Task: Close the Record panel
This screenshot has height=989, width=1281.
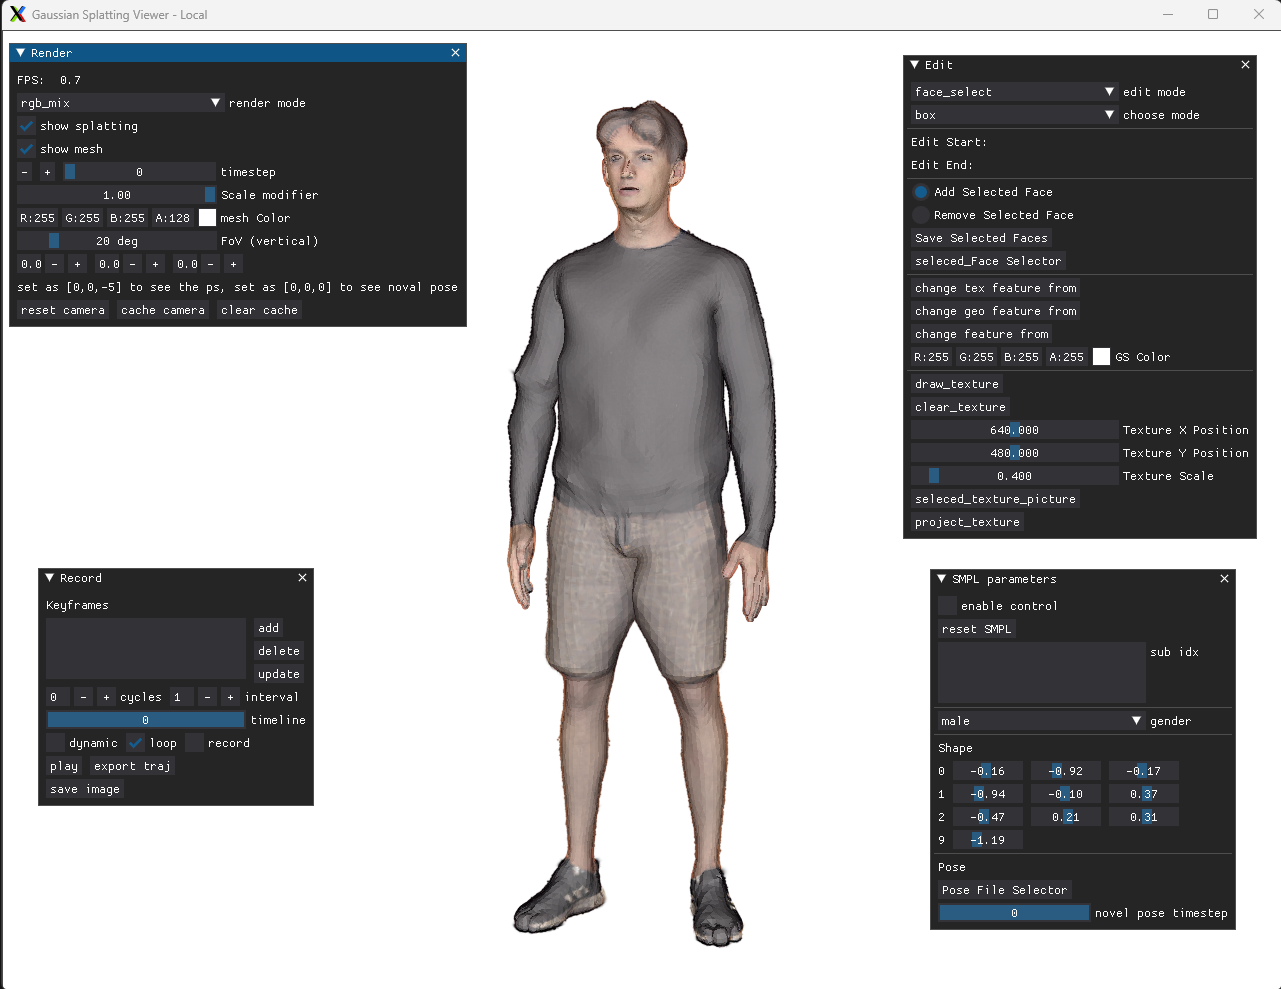Action: click(302, 578)
